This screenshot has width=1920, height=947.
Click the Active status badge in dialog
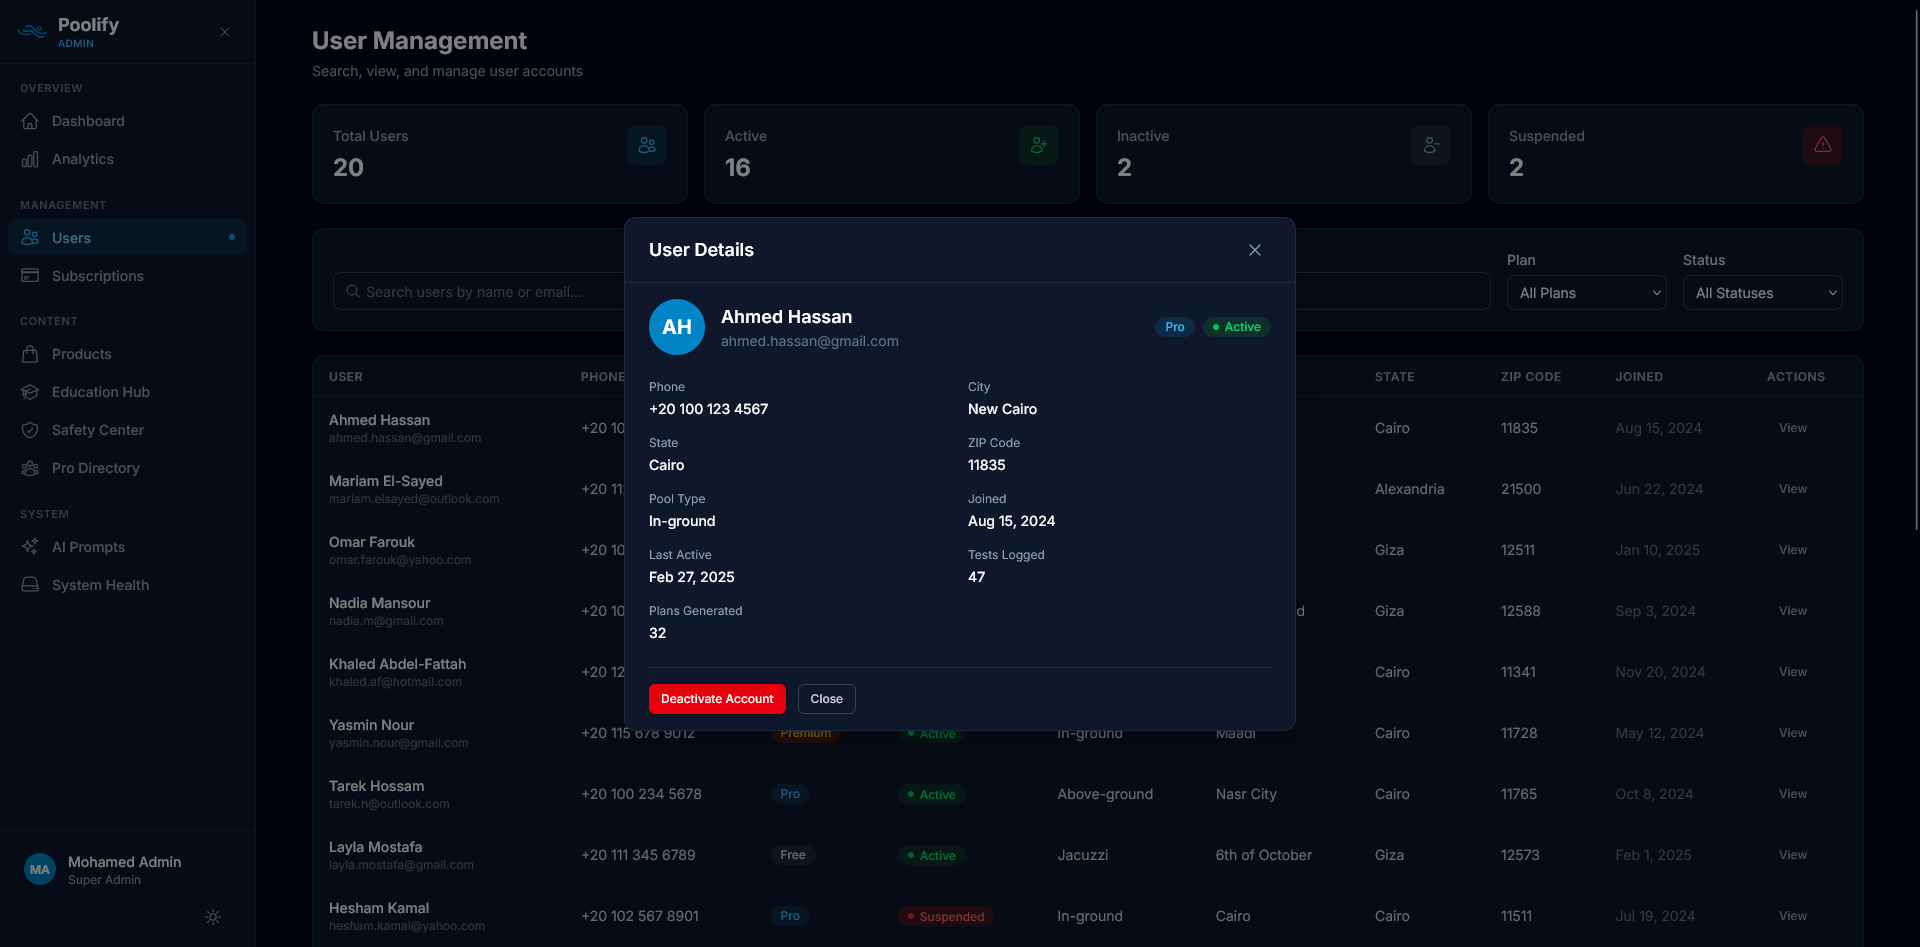pyautogui.click(x=1236, y=327)
